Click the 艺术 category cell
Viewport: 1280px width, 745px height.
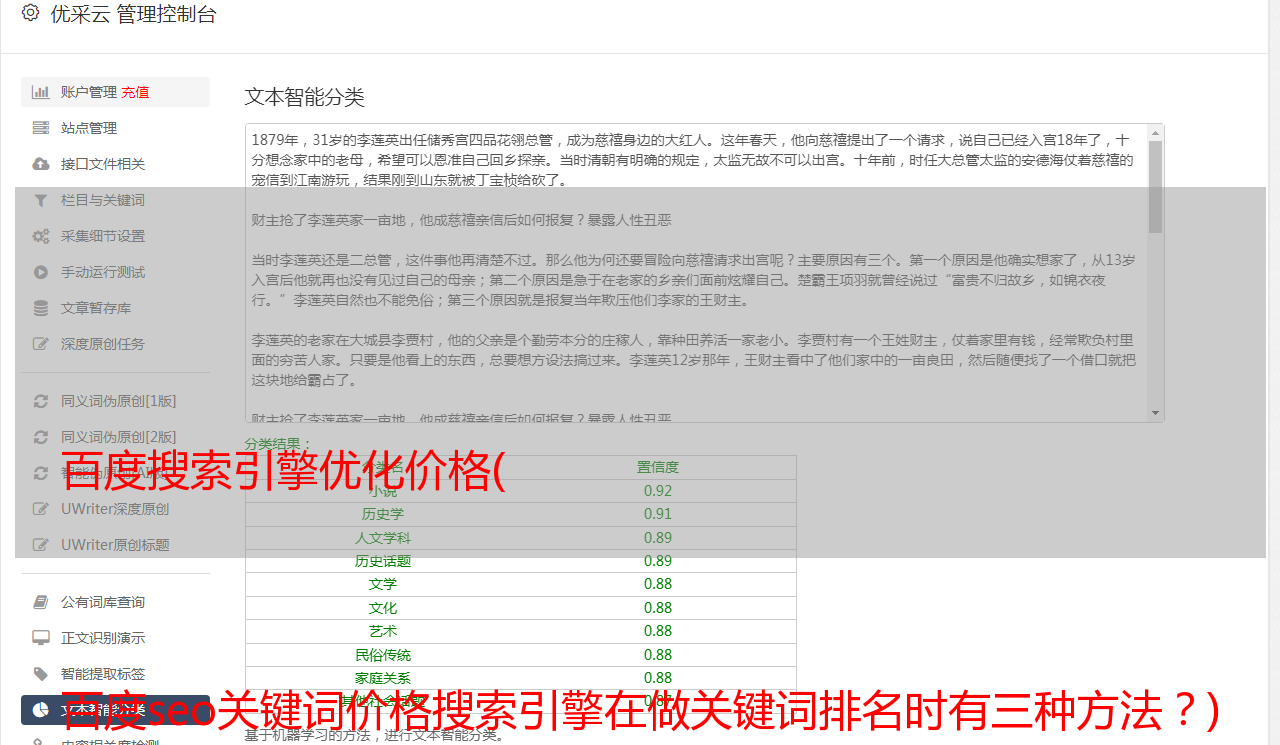383,631
